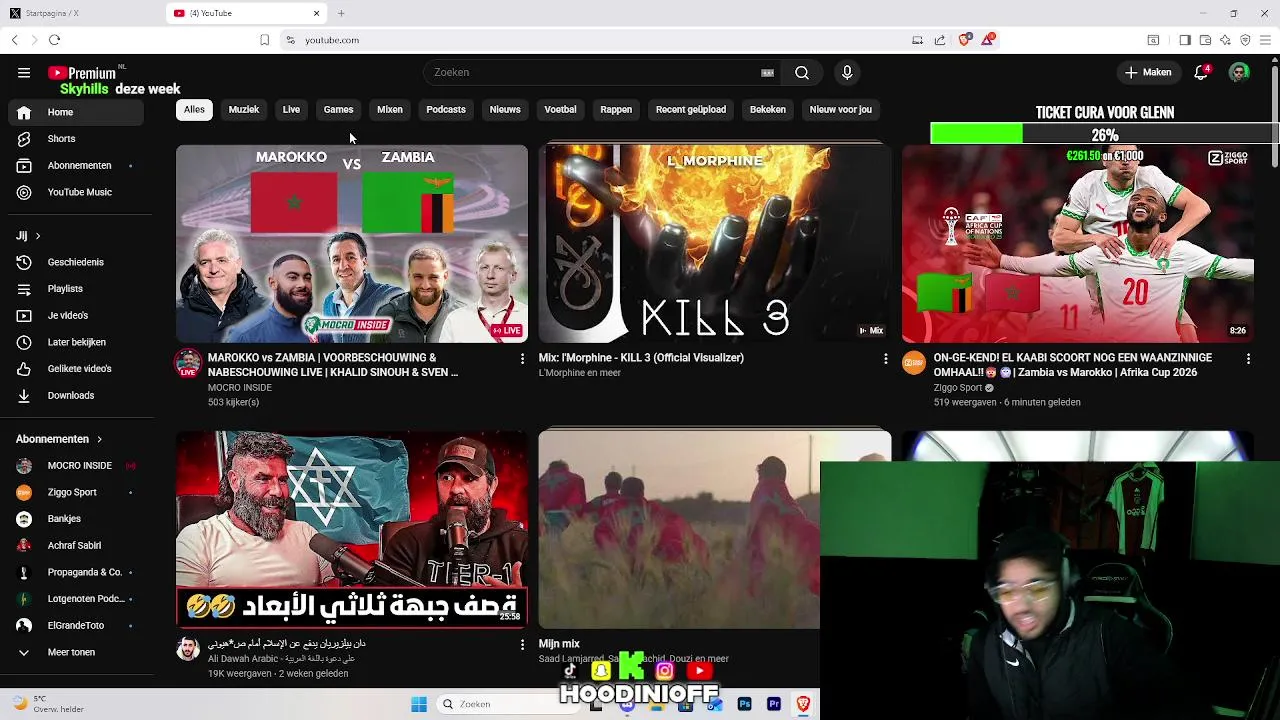This screenshot has width=1280, height=720.
Task: Open Playlists in the sidebar
Action: (78, 289)
